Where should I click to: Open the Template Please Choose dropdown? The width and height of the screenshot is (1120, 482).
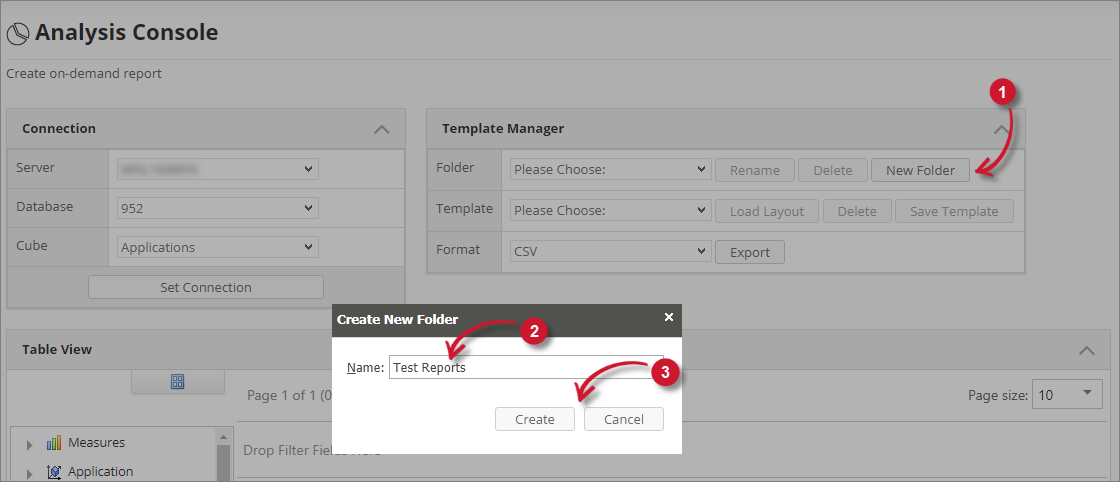611,211
